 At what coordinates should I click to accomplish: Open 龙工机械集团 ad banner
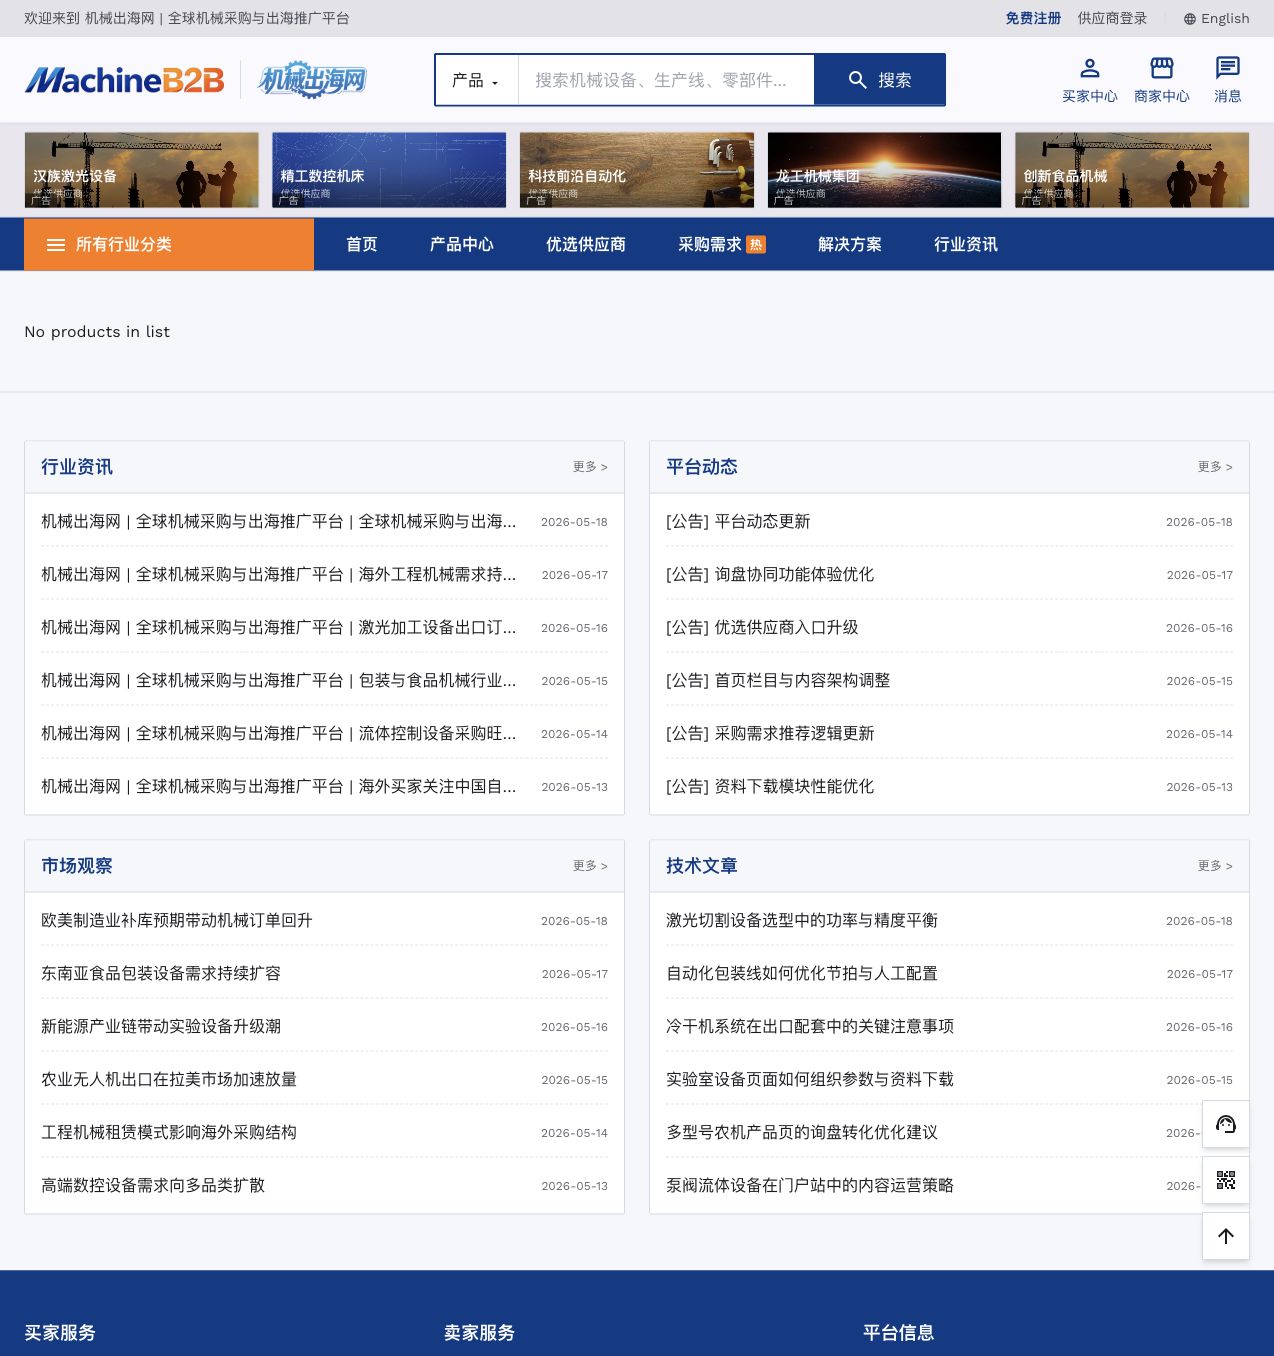884,170
